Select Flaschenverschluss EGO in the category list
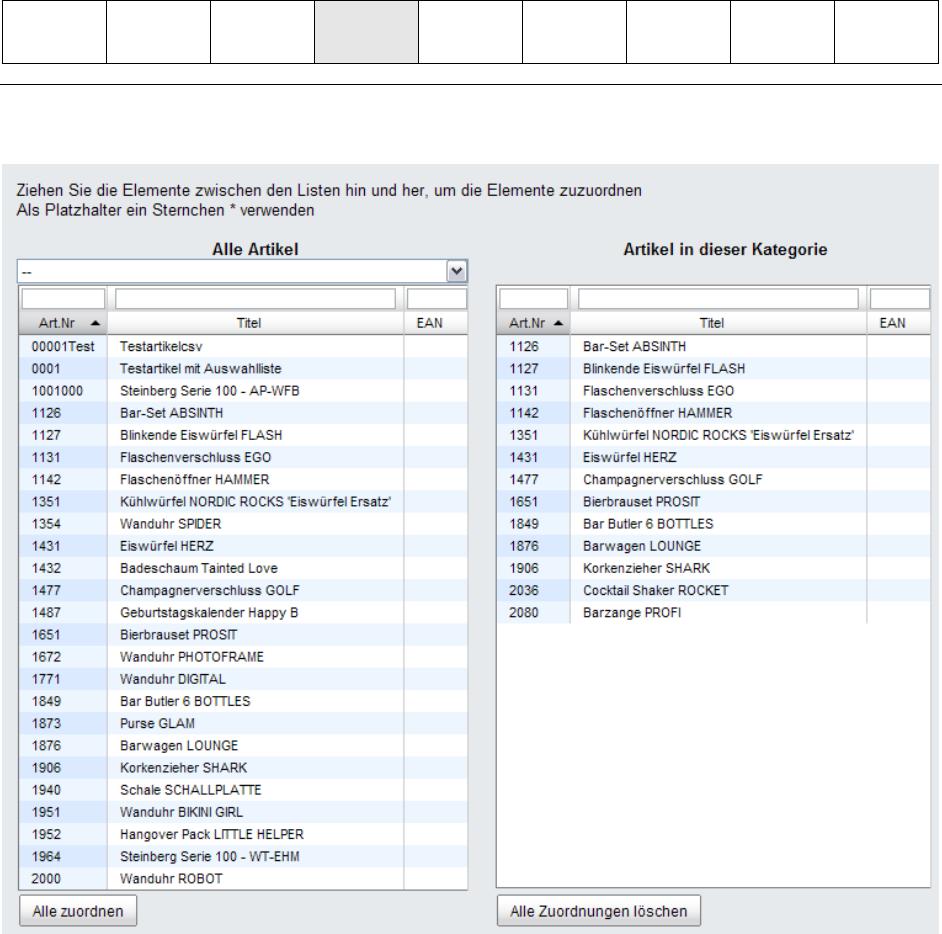Viewport: 942px width, 934px height. coord(714,391)
